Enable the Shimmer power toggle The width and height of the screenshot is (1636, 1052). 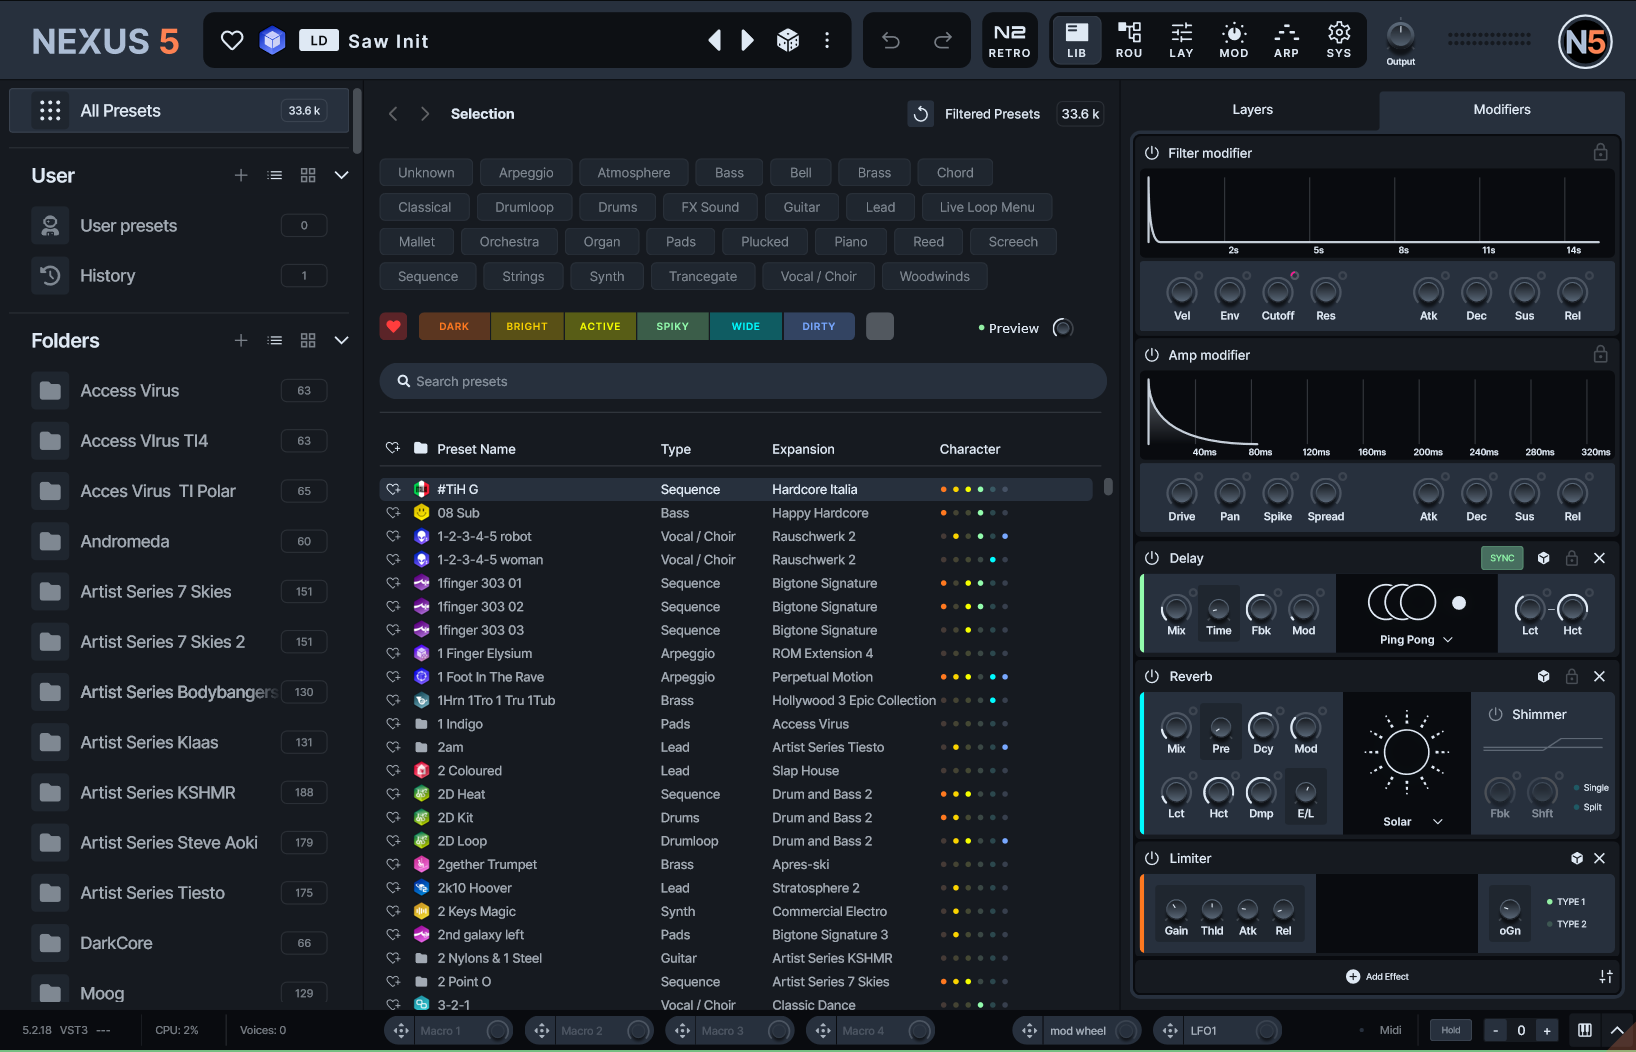[x=1496, y=714]
